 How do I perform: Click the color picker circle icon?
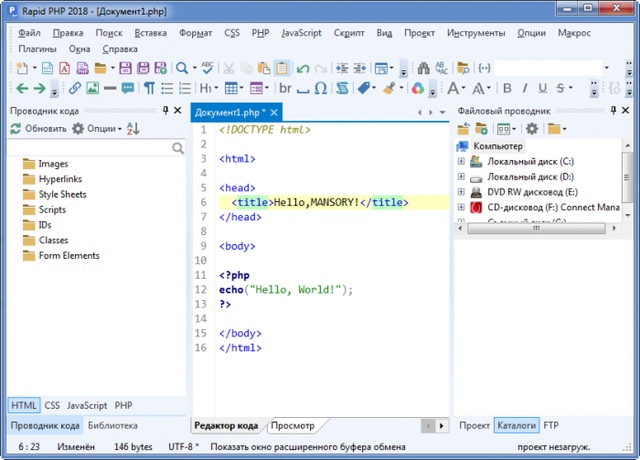pyautogui.click(x=417, y=88)
